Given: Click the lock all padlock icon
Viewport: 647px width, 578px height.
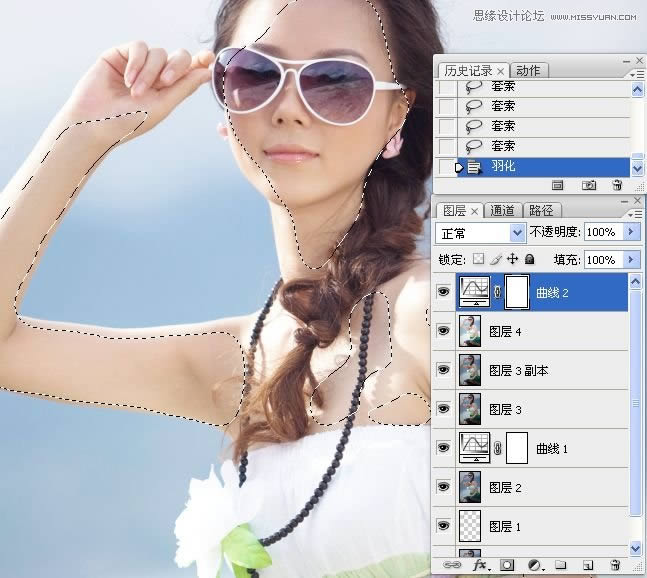Looking at the screenshot, I should click(x=530, y=259).
